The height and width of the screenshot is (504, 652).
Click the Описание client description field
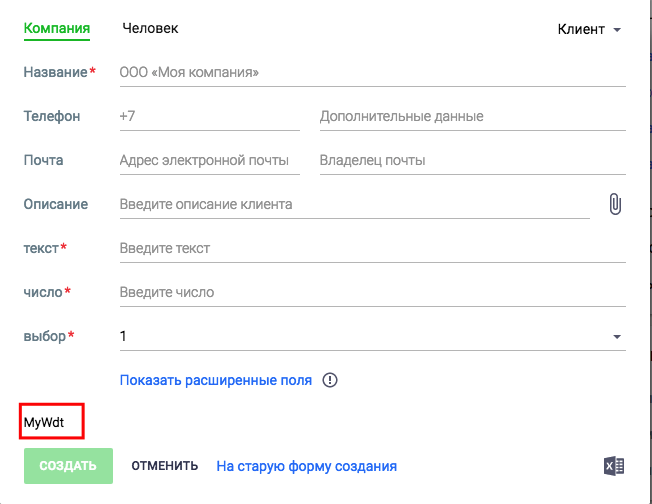click(354, 205)
